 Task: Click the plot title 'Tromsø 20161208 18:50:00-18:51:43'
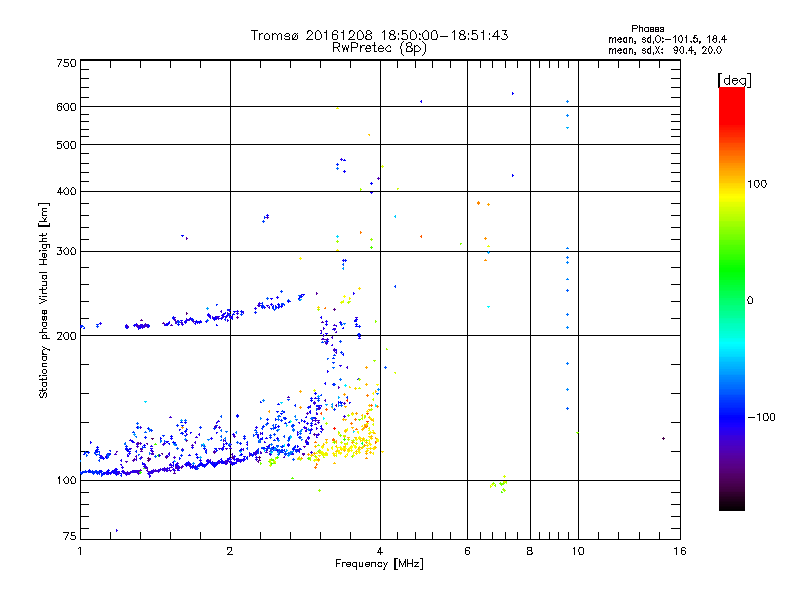(x=379, y=35)
